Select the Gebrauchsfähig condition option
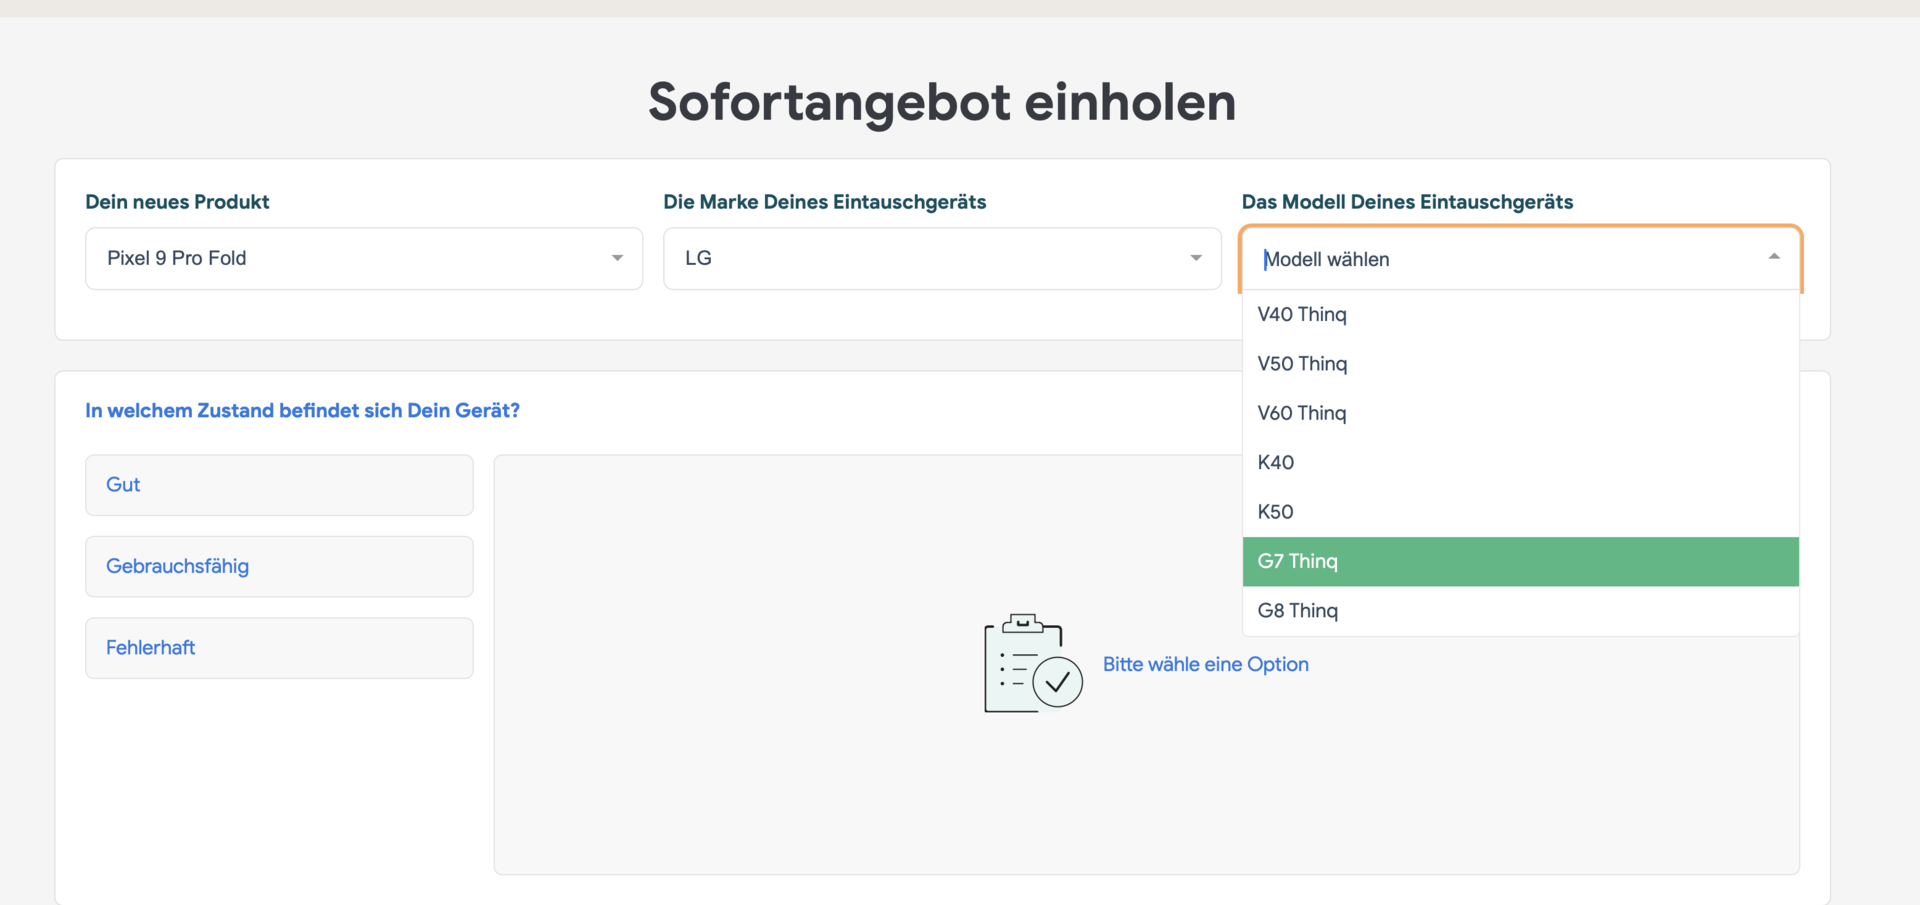This screenshot has width=1920, height=905. pyautogui.click(x=279, y=566)
